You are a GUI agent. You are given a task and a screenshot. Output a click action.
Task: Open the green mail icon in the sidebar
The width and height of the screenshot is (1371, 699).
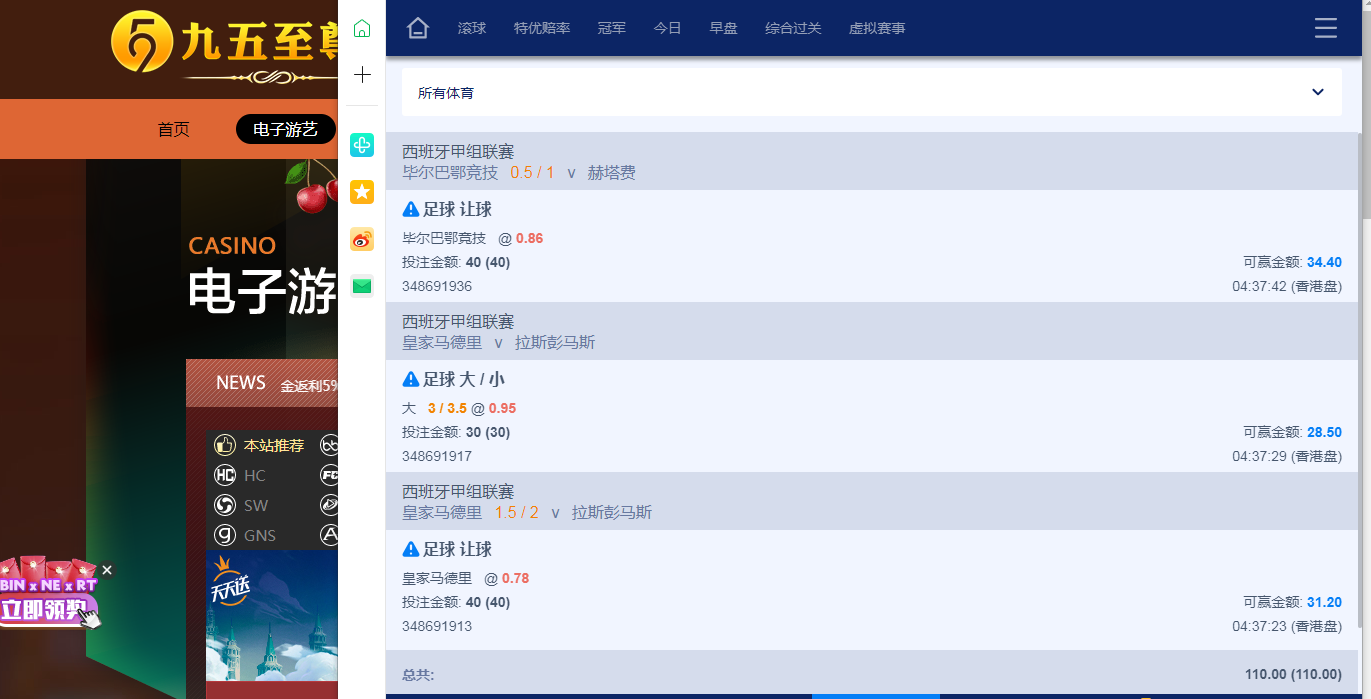362,286
